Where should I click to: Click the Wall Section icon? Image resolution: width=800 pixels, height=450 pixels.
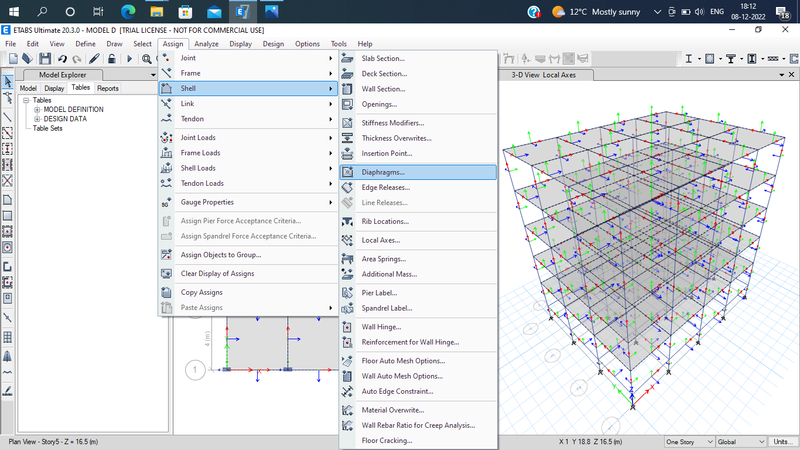(347, 89)
